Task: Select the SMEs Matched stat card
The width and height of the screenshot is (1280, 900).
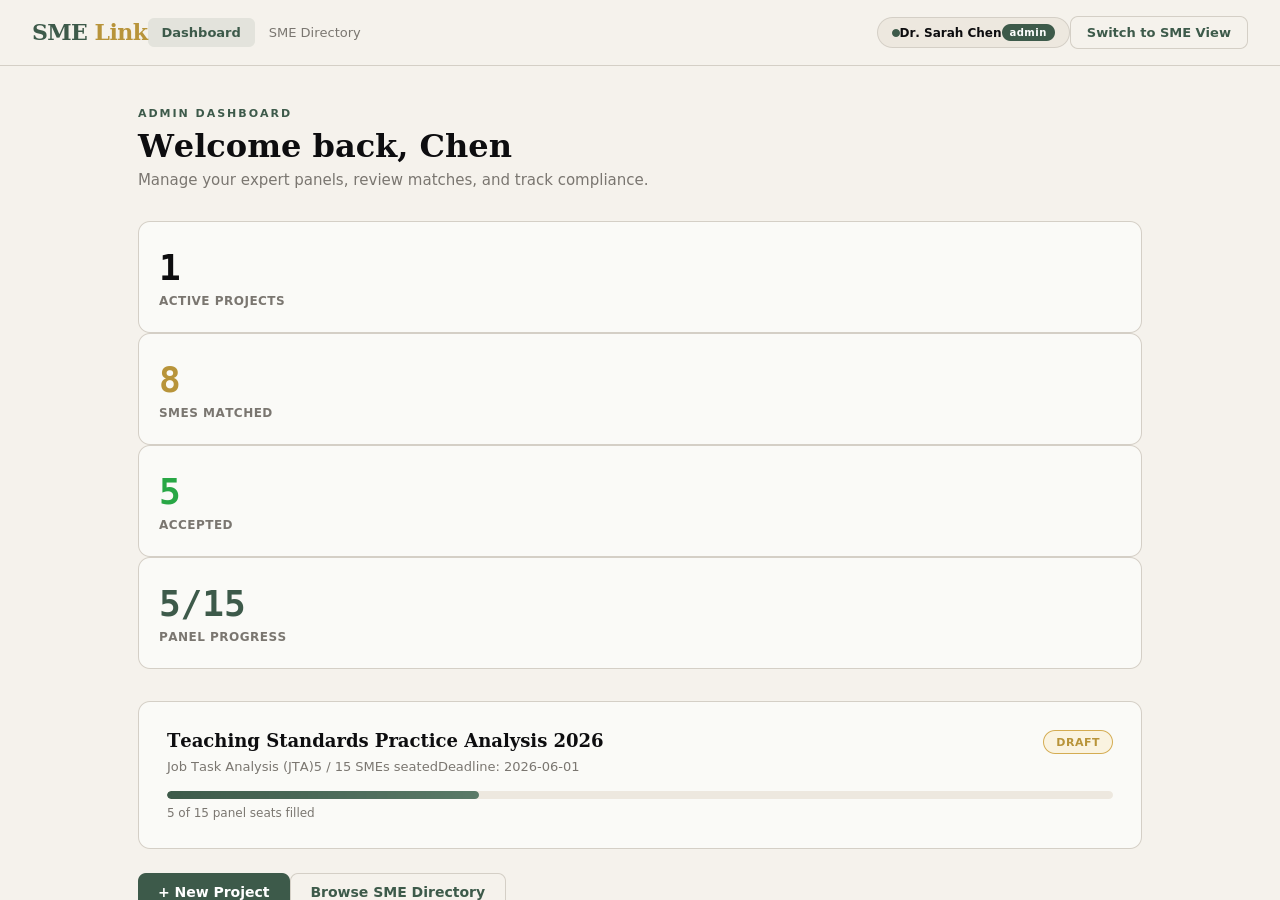Action: 639,389
